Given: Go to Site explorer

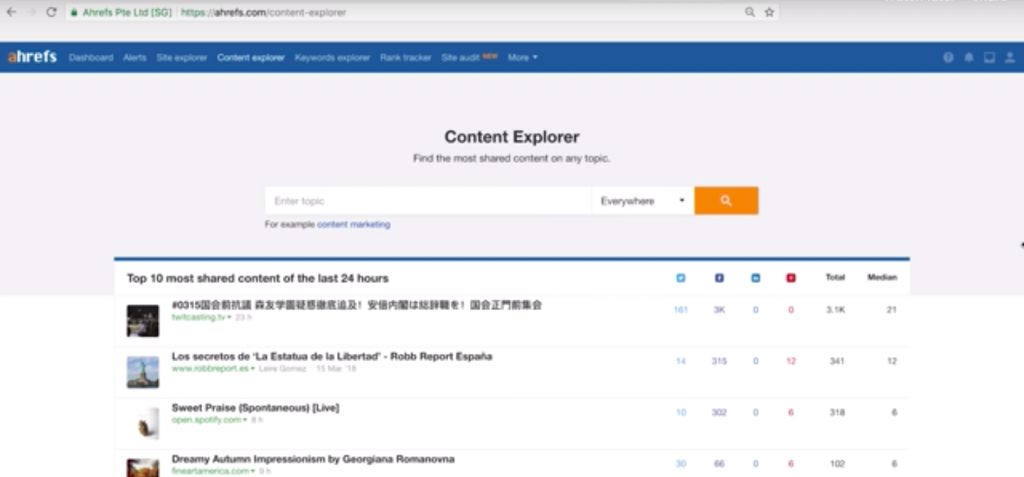Looking at the screenshot, I should (182, 58).
